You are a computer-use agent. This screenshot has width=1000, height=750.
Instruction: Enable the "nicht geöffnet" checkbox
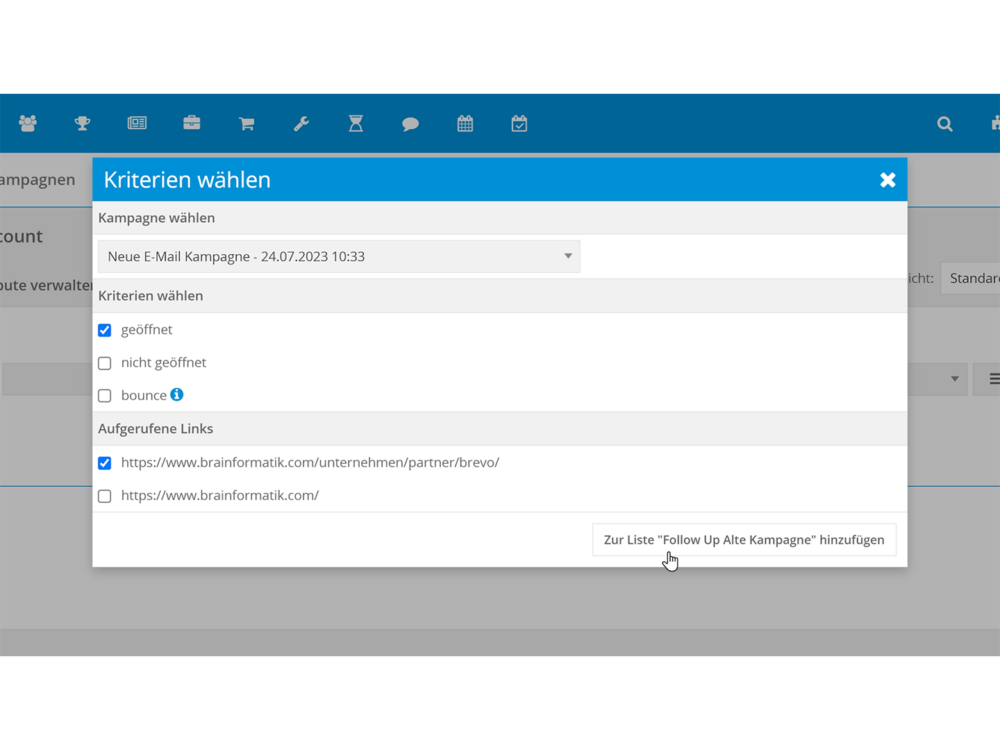coord(105,363)
